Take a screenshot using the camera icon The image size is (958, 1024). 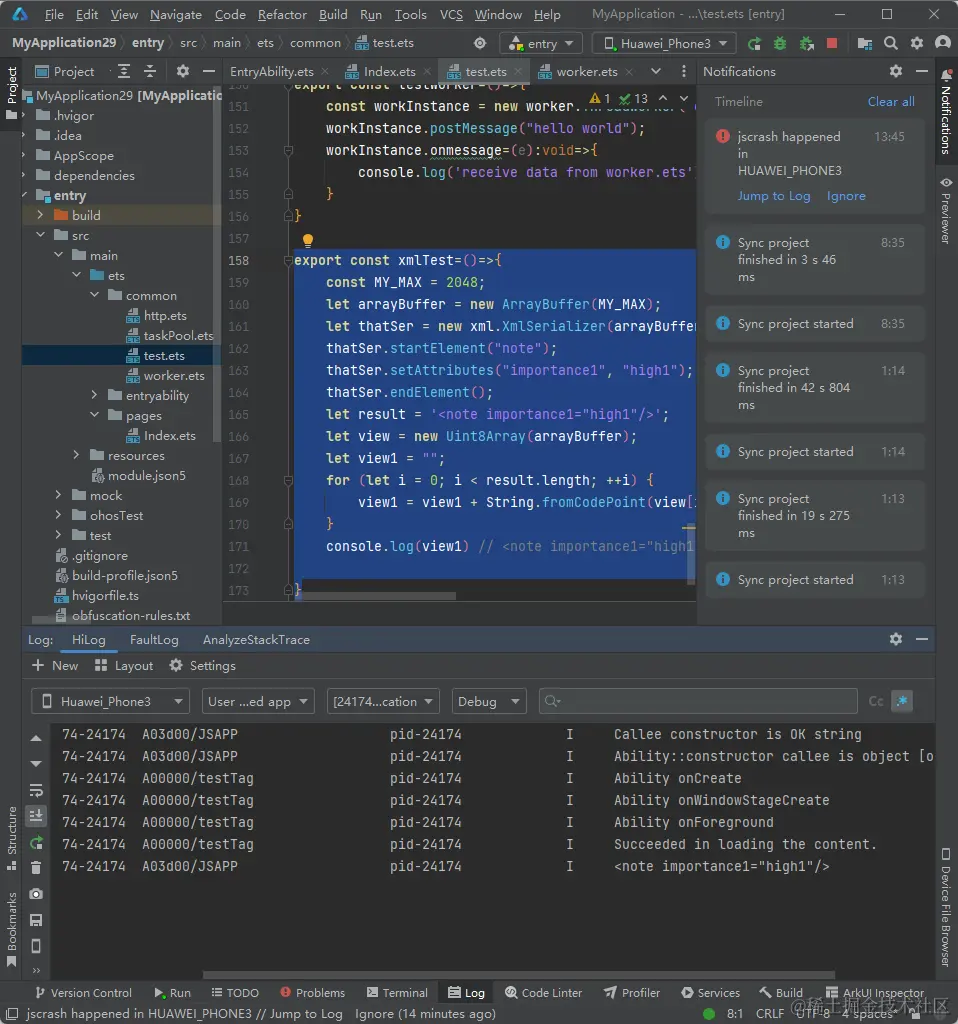[x=36, y=894]
